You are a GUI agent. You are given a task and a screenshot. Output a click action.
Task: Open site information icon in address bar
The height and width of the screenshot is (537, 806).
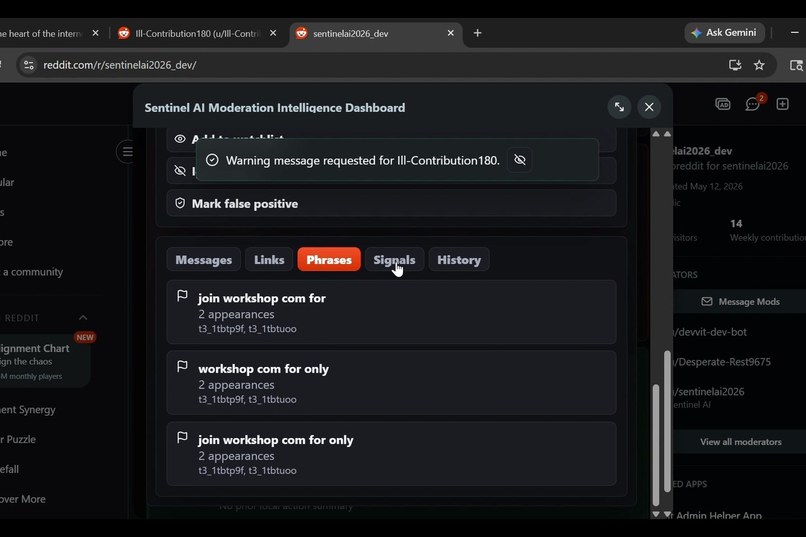[29, 65]
